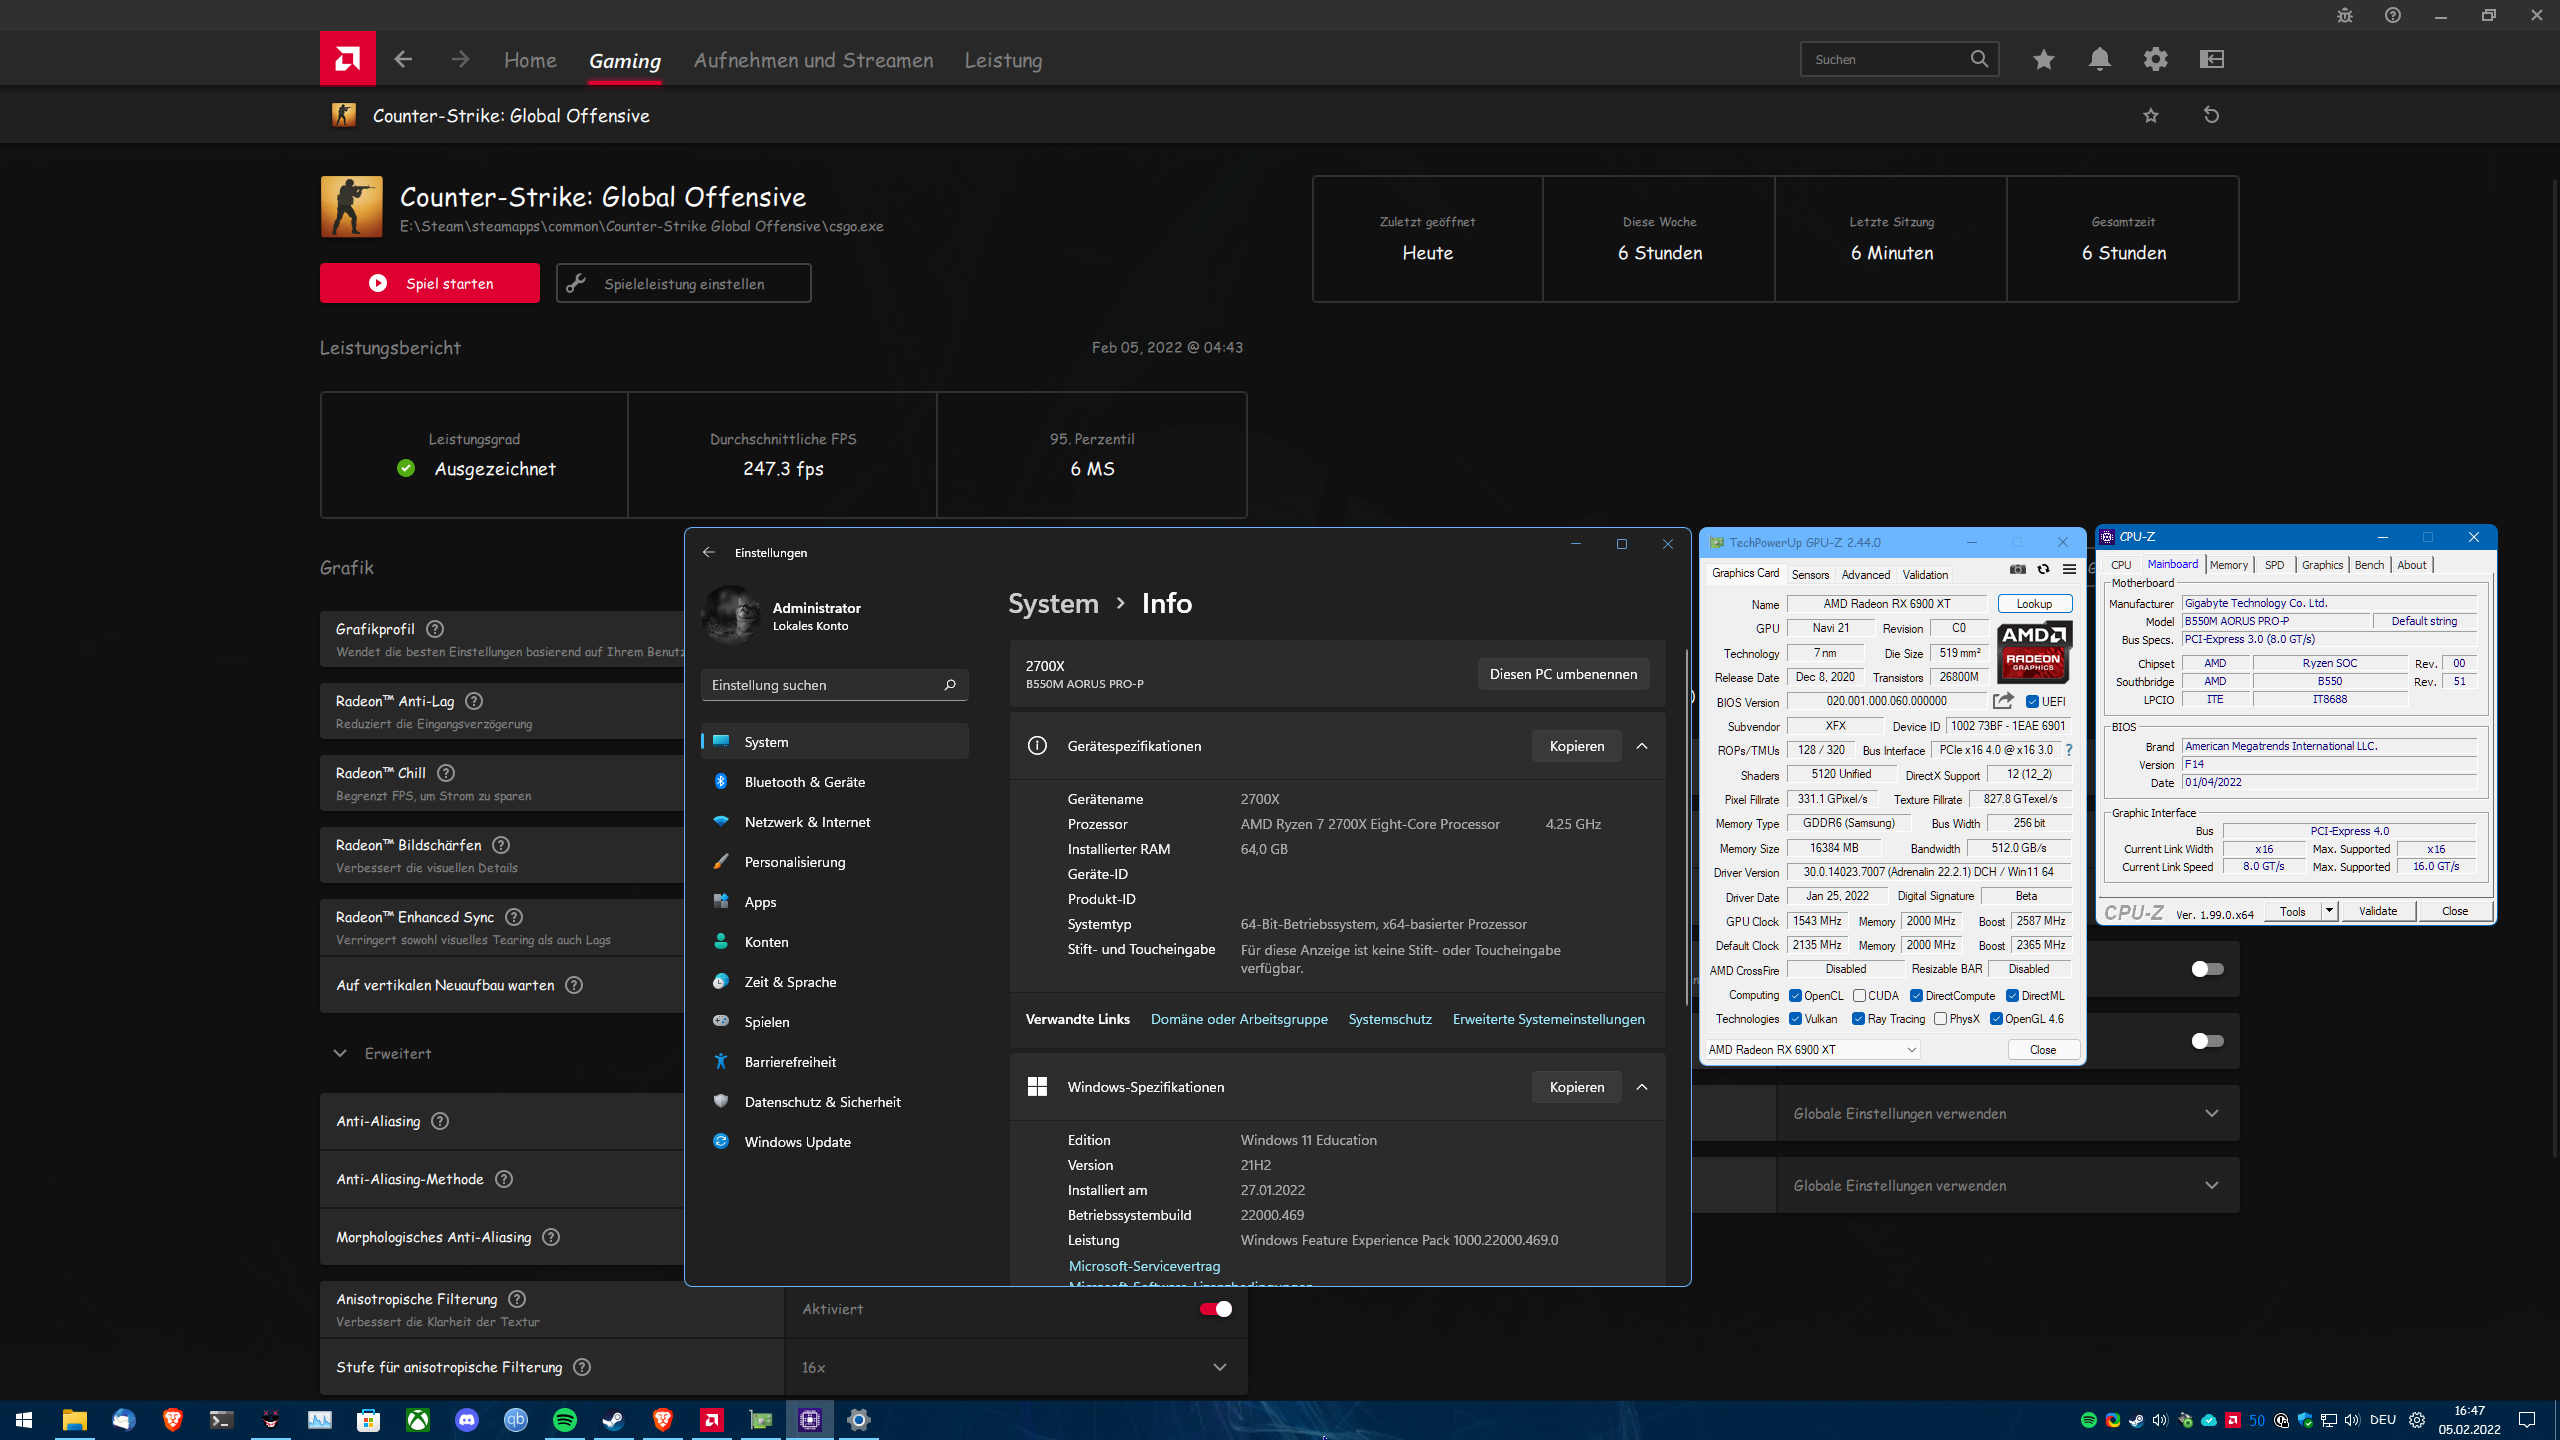Click the AMD logo home icon
Image resolution: width=2560 pixels, height=1440 pixels.
[347, 59]
